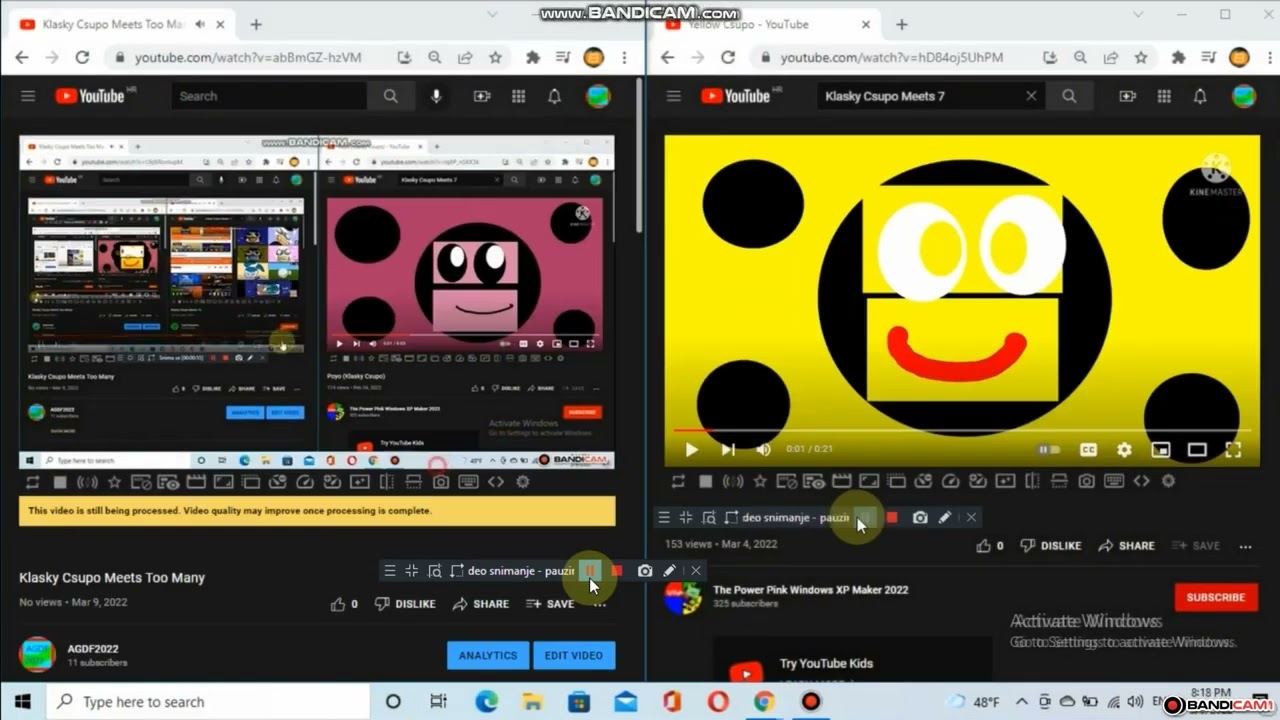The image size is (1280, 720).
Task: Open more actions ellipsis under right video
Action: (1245, 546)
